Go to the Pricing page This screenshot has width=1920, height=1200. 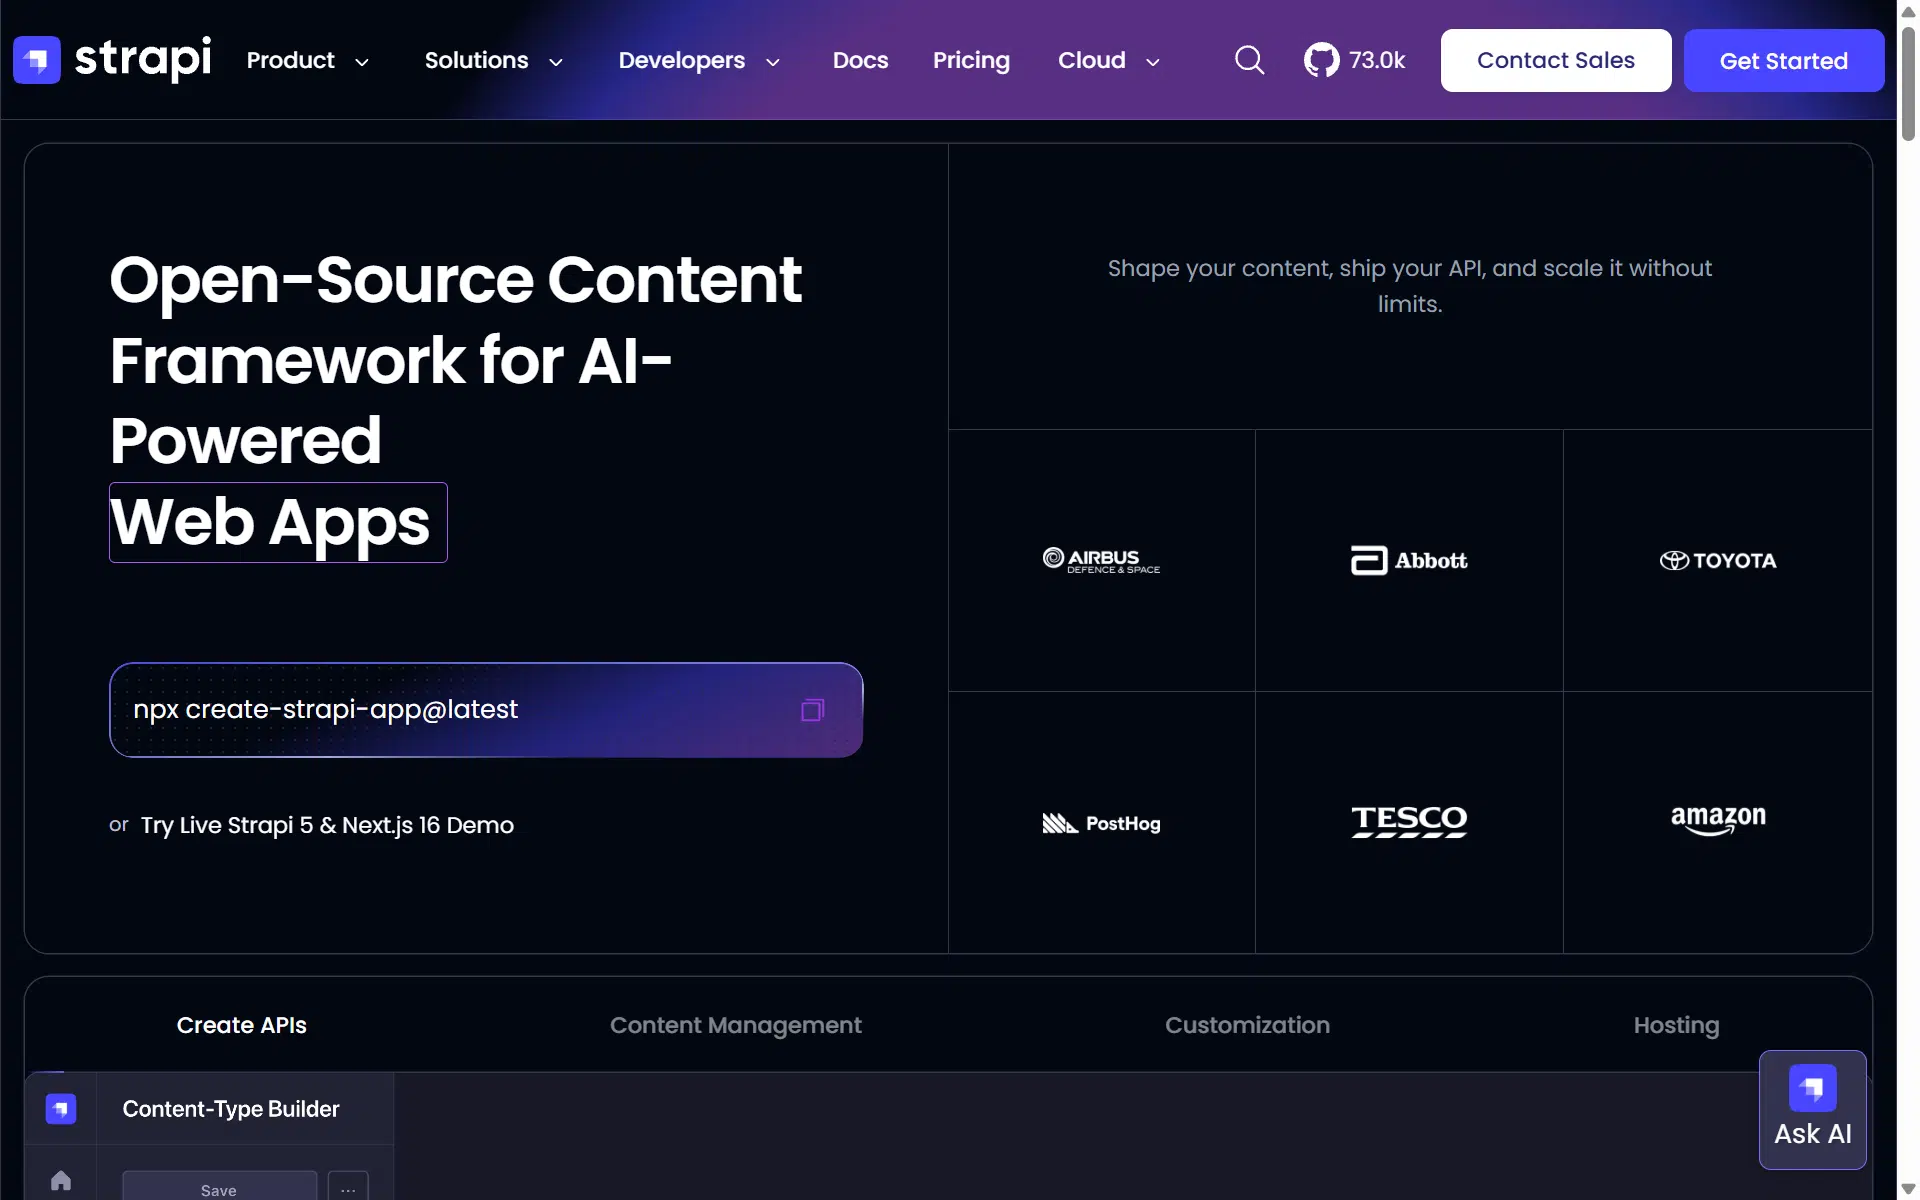pos(971,60)
